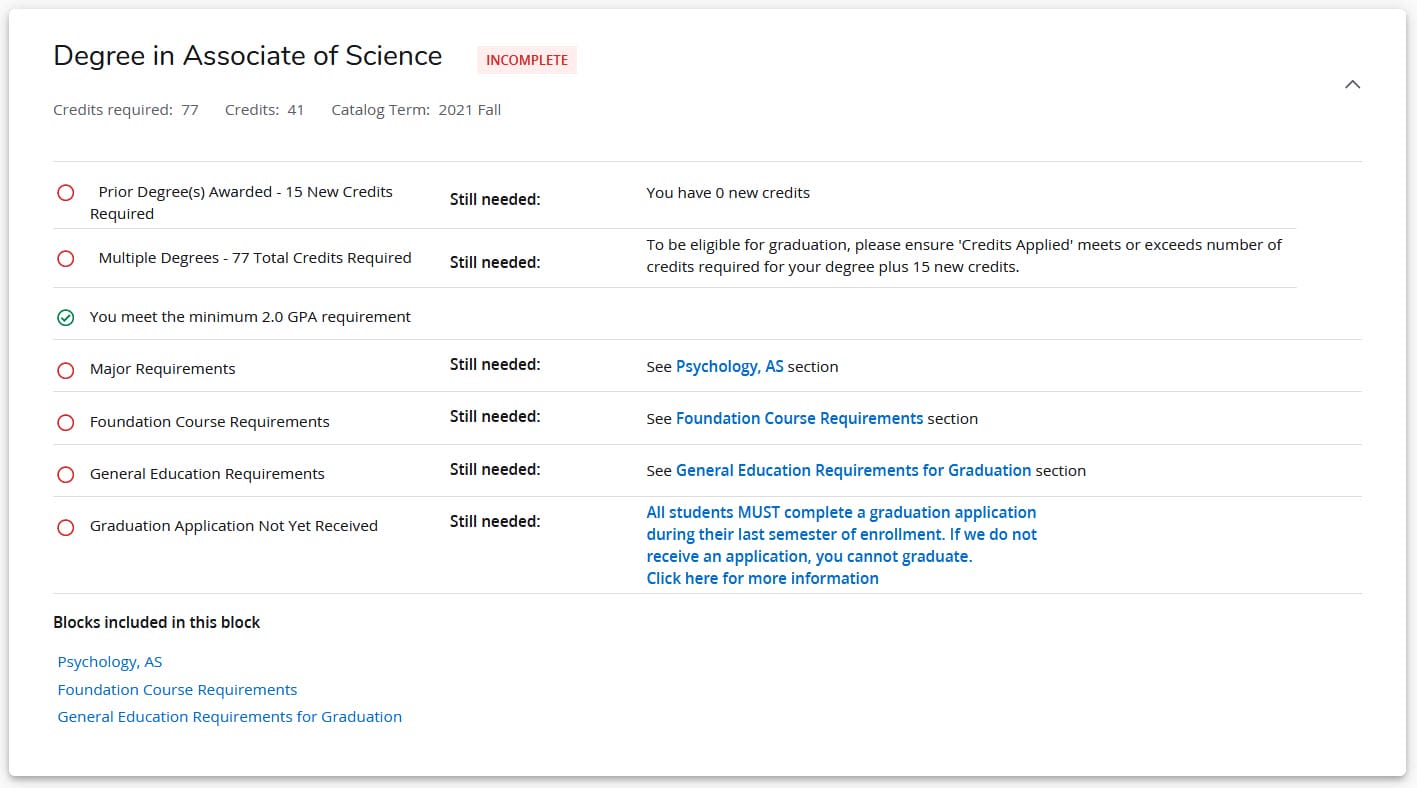Click the red circle for Multiple Degrees requirement
Viewport: 1417px width, 788px height.
(x=66, y=258)
